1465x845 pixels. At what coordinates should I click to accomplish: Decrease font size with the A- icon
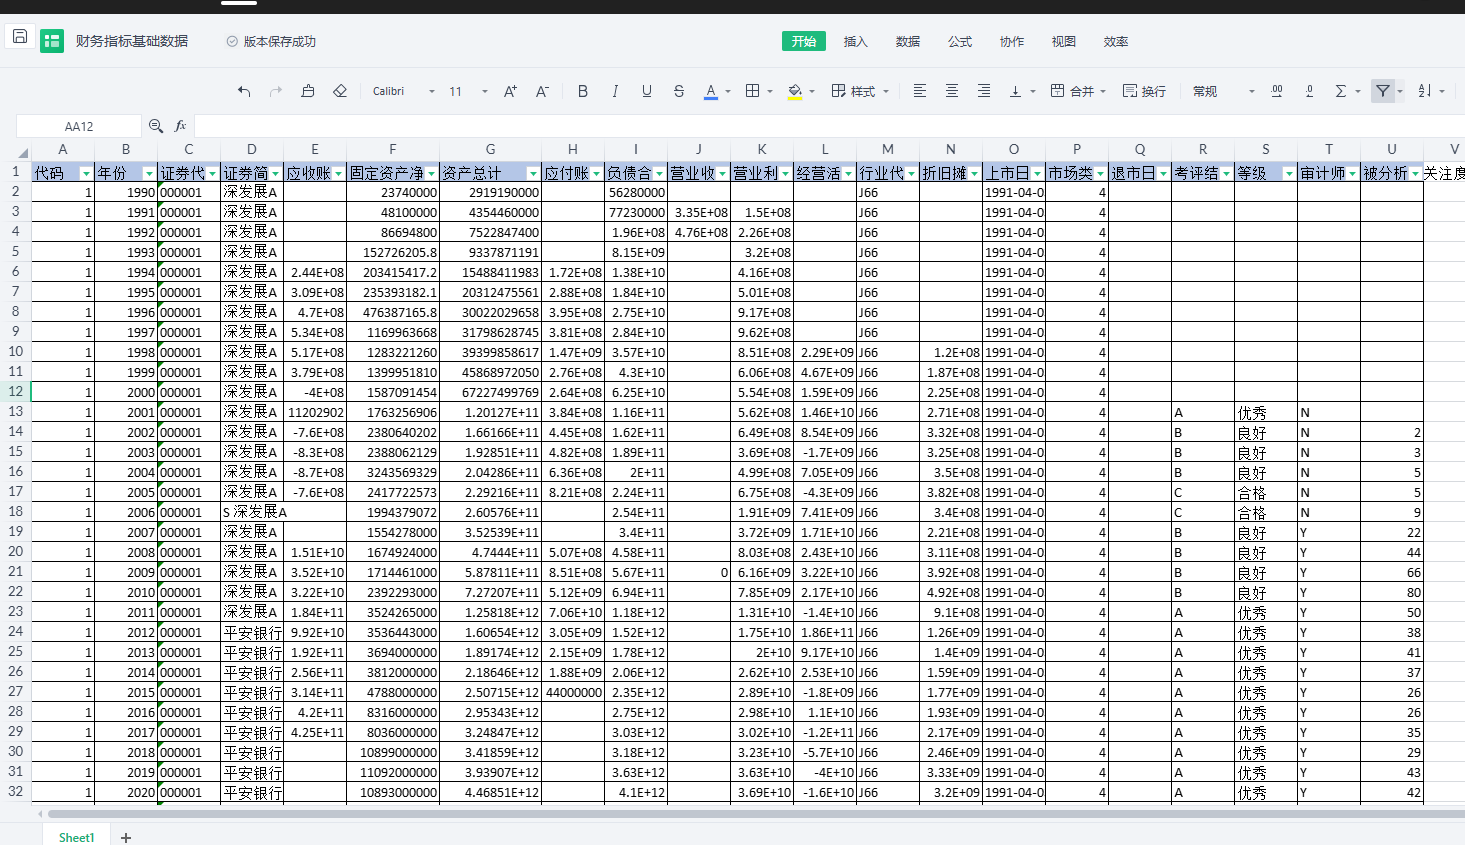tap(542, 91)
